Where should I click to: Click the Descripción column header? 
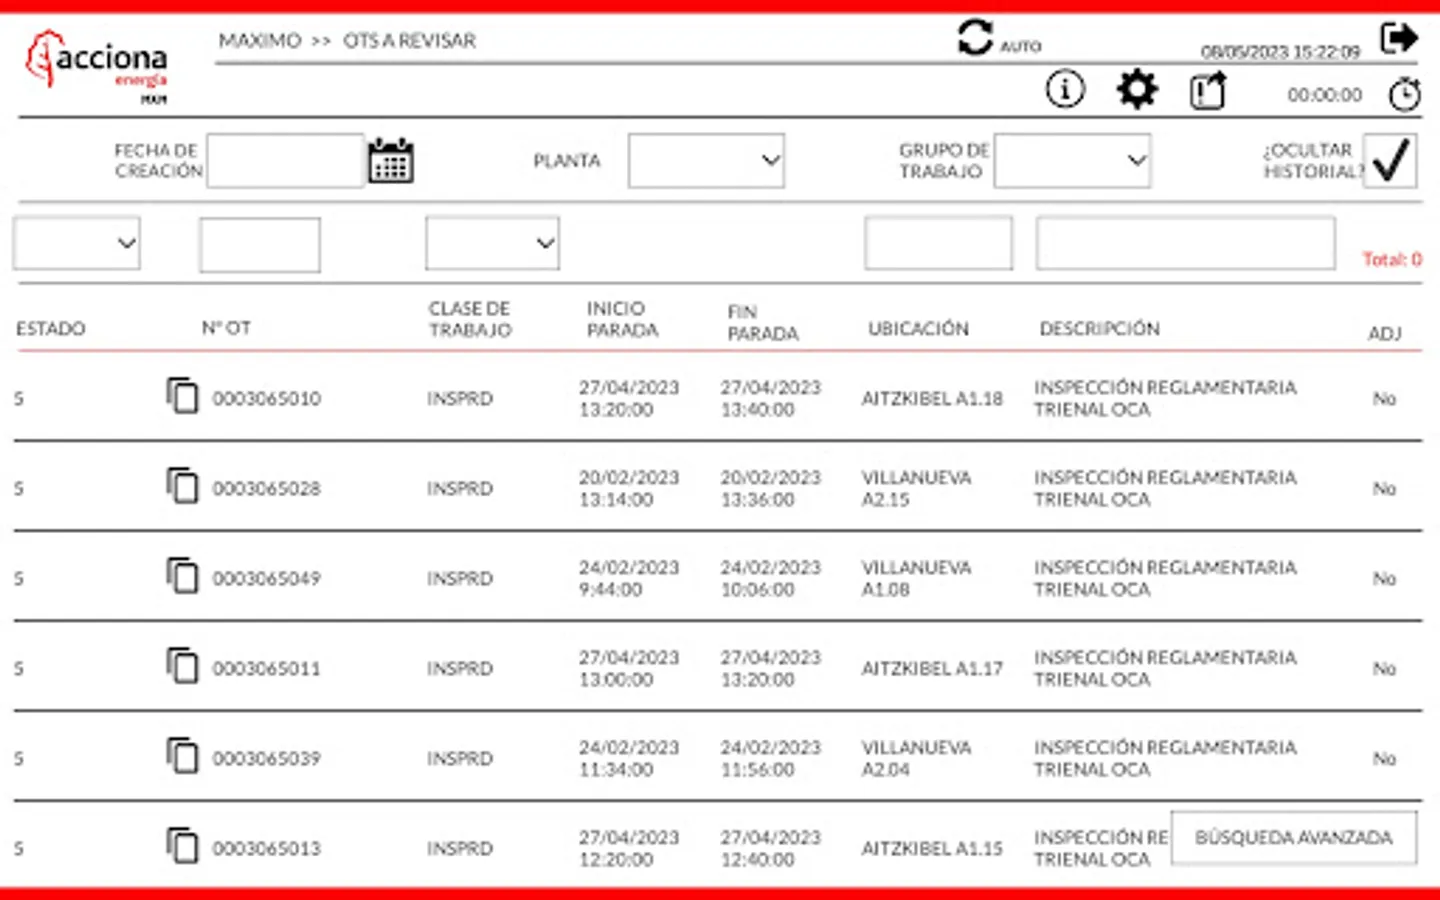[1099, 328]
